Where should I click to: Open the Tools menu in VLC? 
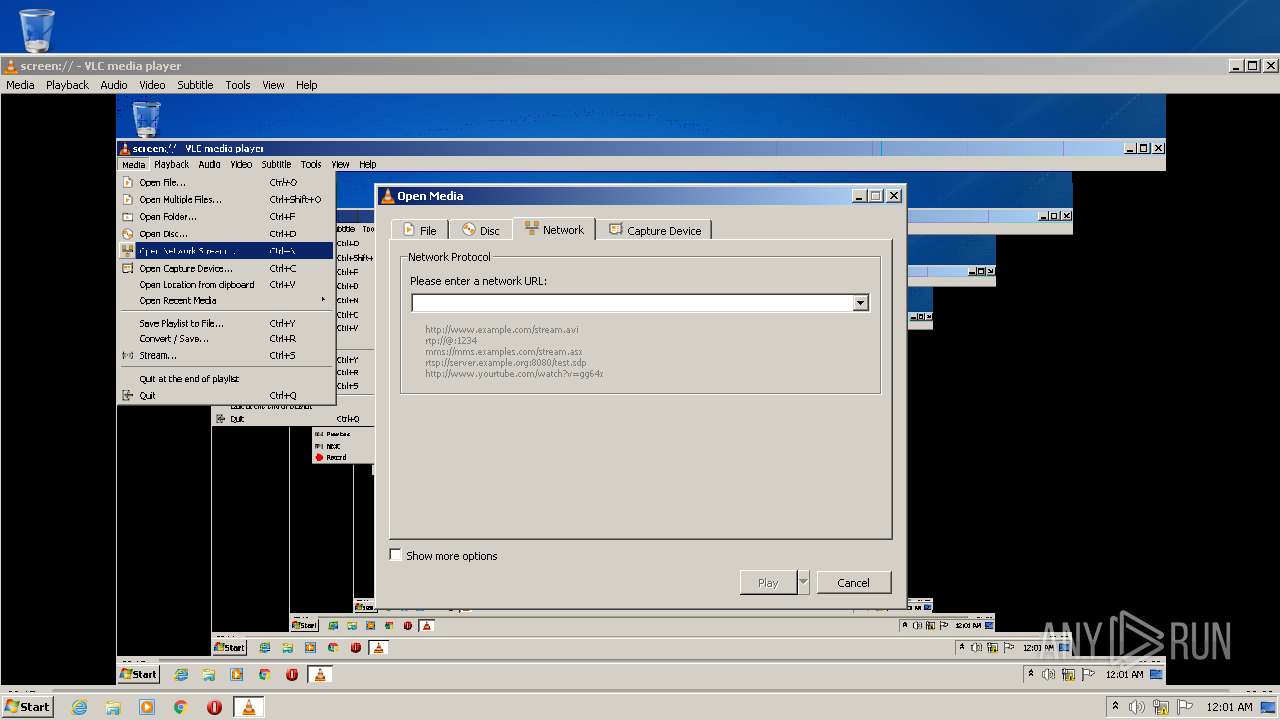pos(238,85)
